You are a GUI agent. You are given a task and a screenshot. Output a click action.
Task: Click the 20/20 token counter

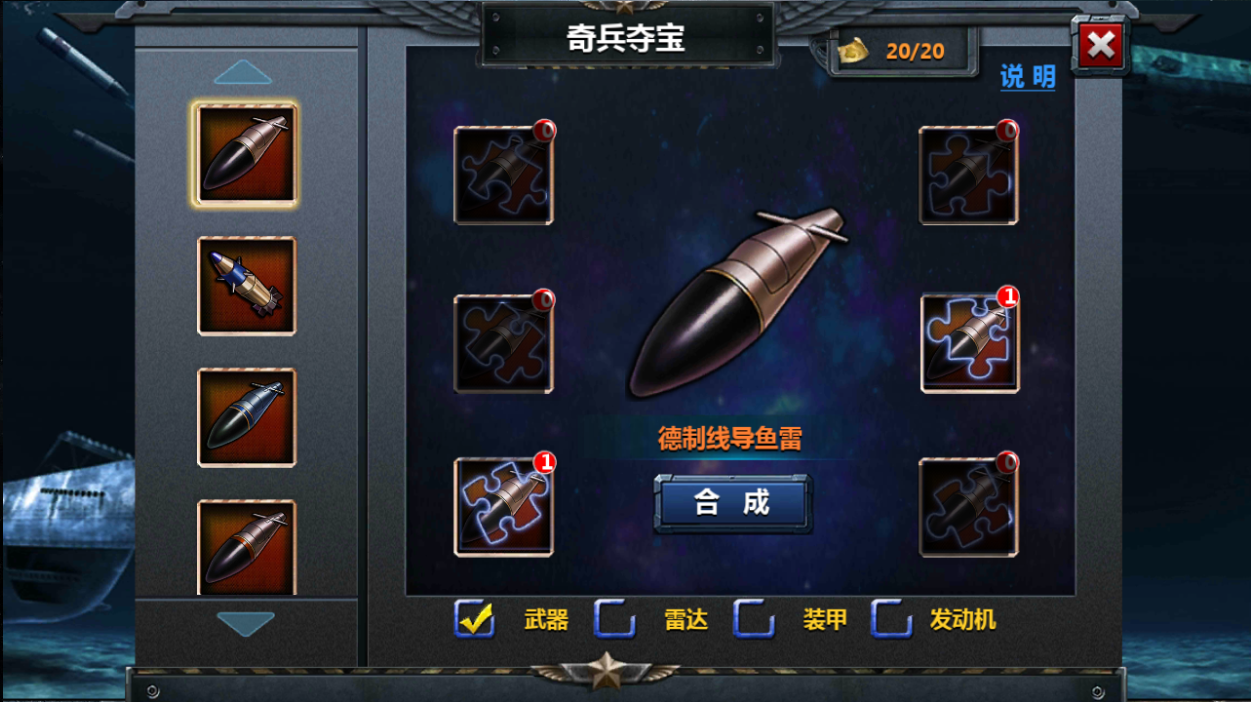tap(903, 50)
